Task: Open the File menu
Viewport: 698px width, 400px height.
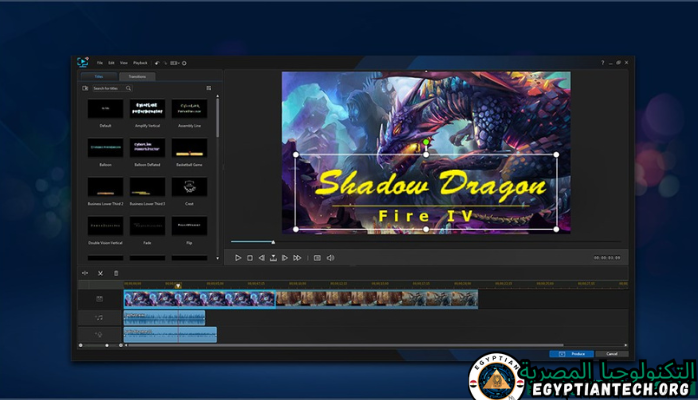Action: [x=100, y=63]
